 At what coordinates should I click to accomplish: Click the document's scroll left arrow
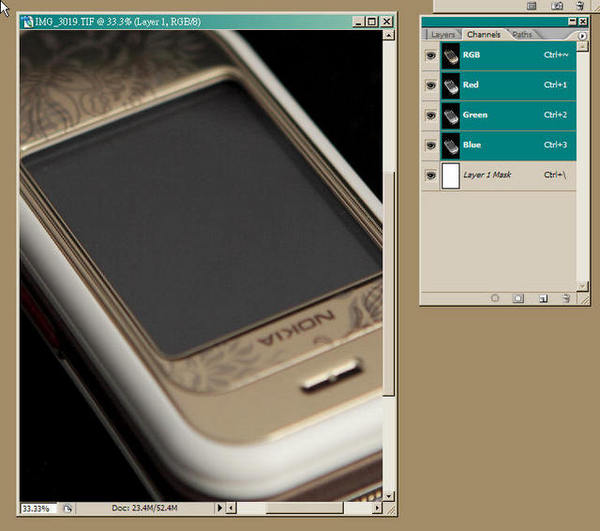(x=231, y=508)
